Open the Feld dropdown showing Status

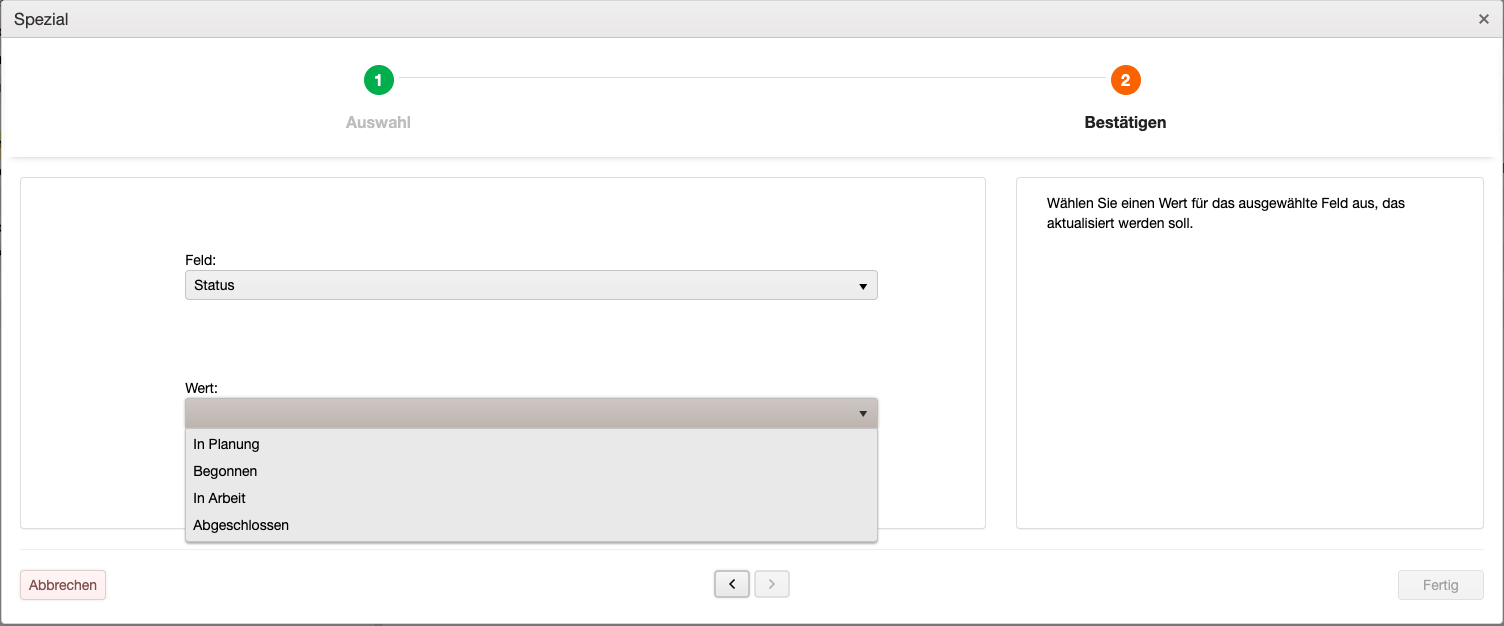531,285
